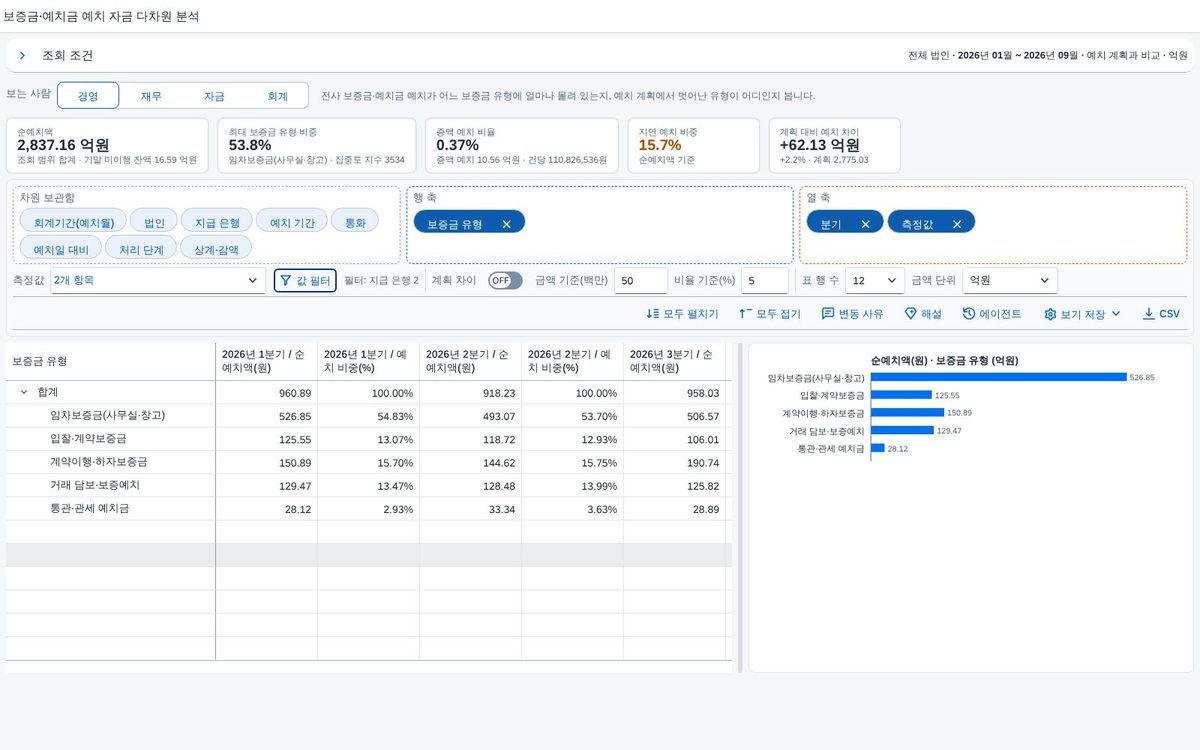Open 해설 explanation tool

click(x=923, y=314)
